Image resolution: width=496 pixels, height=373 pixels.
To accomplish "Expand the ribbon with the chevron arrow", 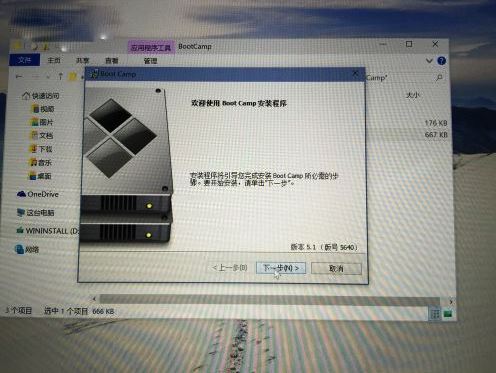I will coord(429,61).
